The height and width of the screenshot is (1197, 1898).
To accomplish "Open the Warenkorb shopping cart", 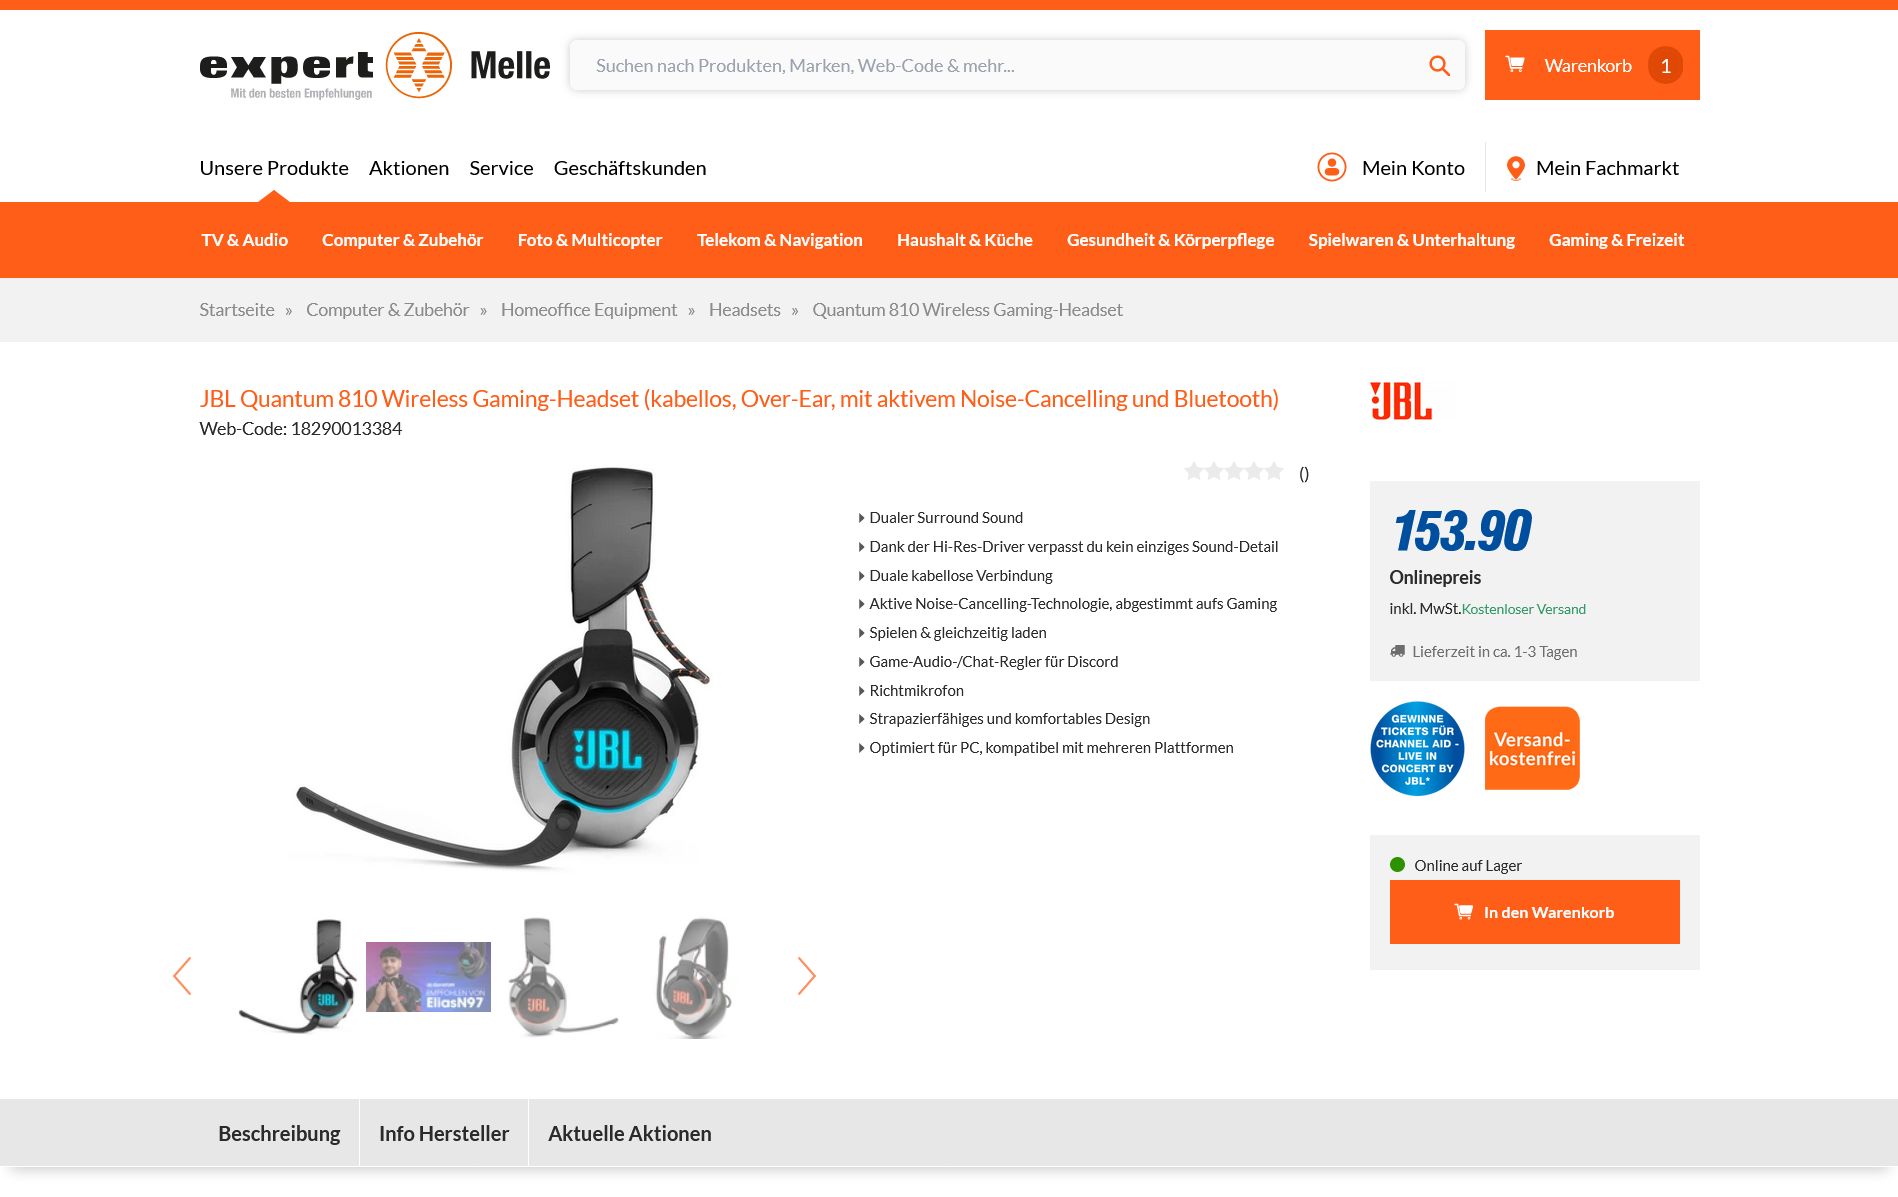I will coord(1592,65).
